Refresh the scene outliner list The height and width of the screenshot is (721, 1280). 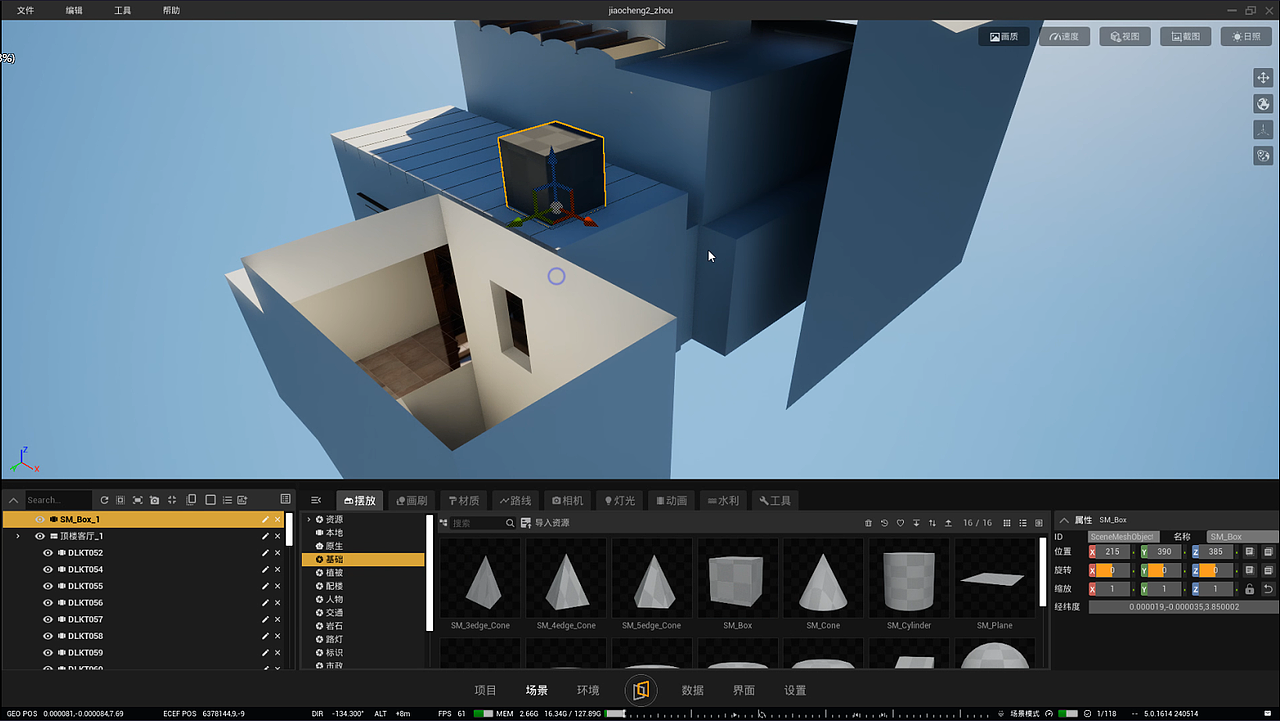[x=104, y=500]
